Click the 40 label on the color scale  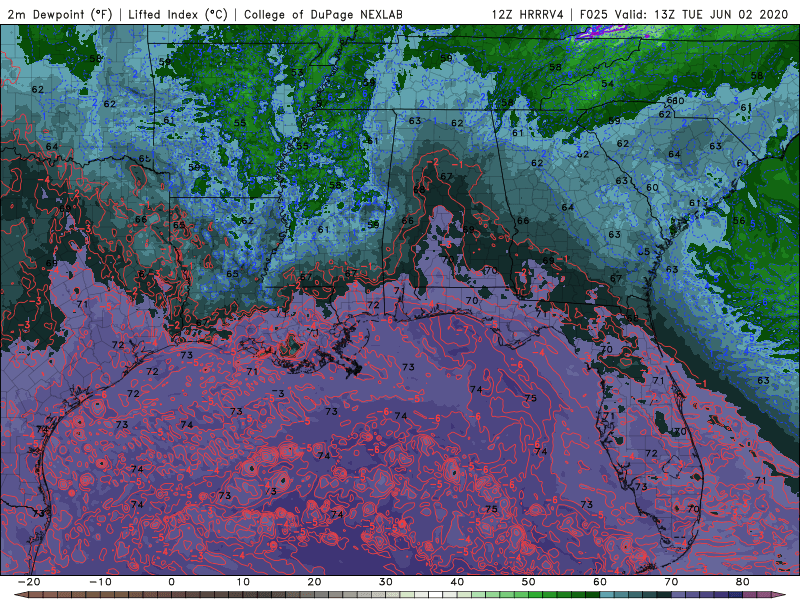click(x=457, y=582)
